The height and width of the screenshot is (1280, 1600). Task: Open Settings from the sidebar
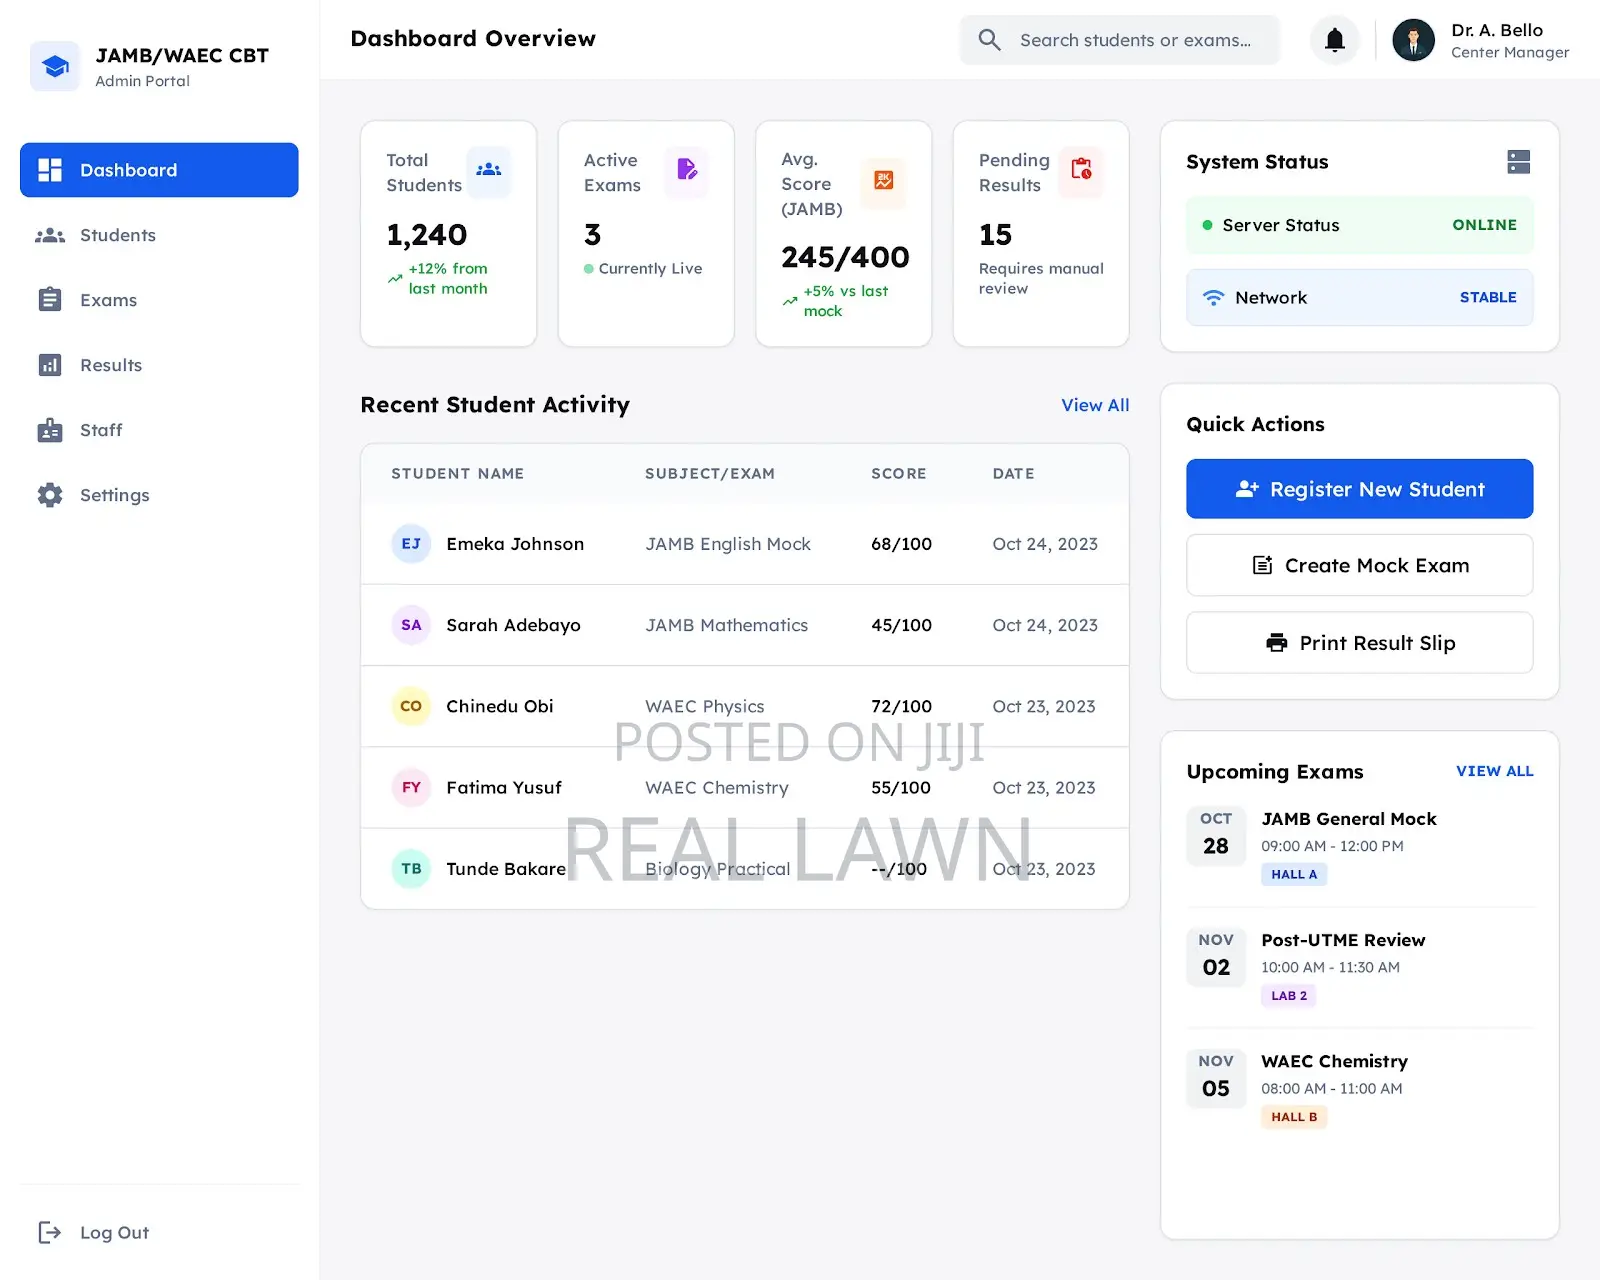coord(159,495)
